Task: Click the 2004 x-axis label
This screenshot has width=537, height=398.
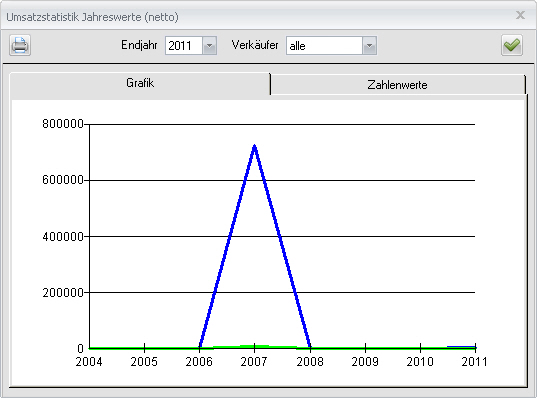Action: coord(89,362)
